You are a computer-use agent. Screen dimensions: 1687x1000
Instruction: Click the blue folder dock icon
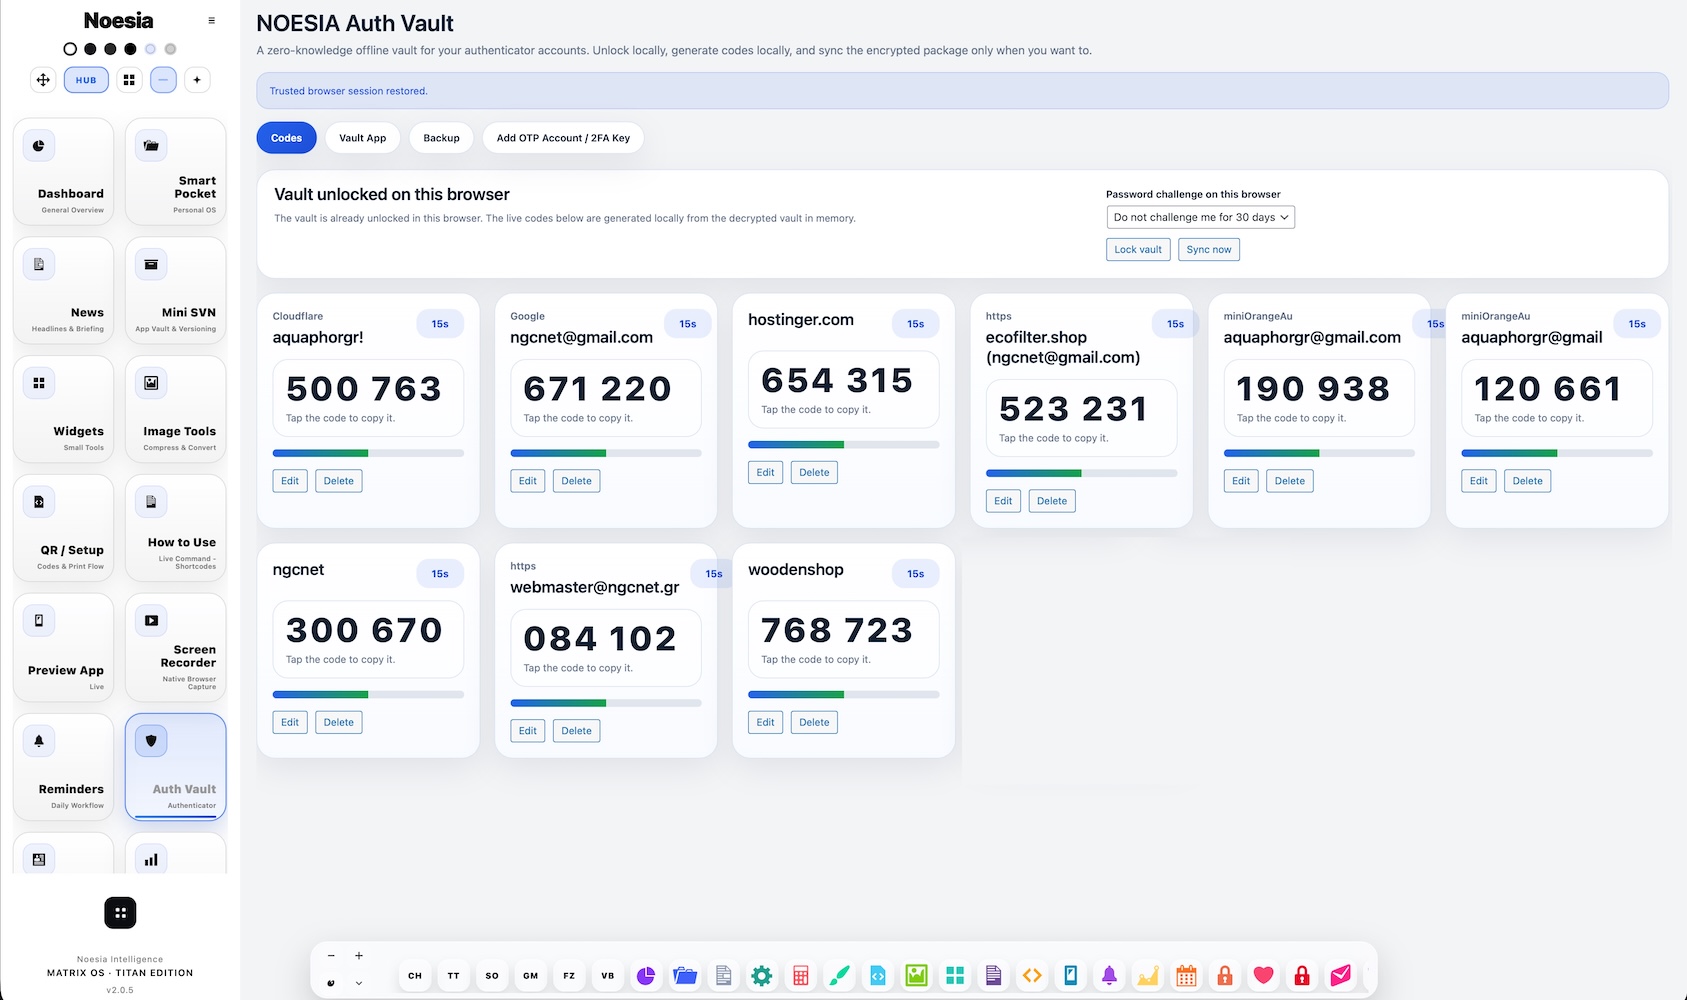(x=685, y=975)
